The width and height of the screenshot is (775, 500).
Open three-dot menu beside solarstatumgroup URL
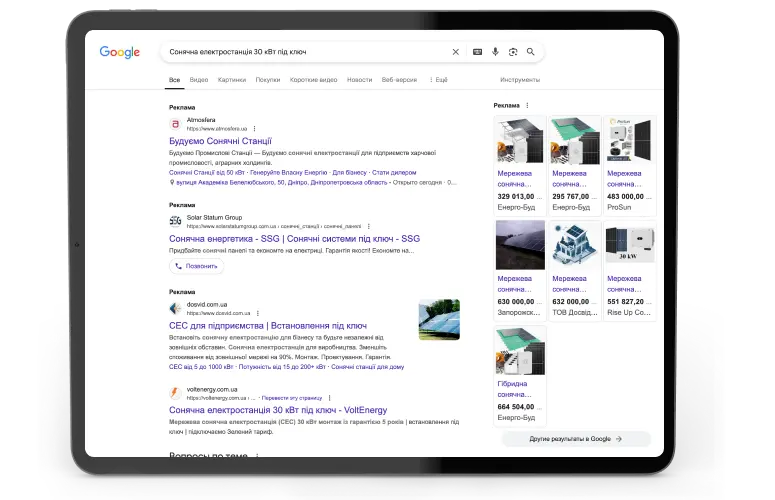click(x=369, y=226)
